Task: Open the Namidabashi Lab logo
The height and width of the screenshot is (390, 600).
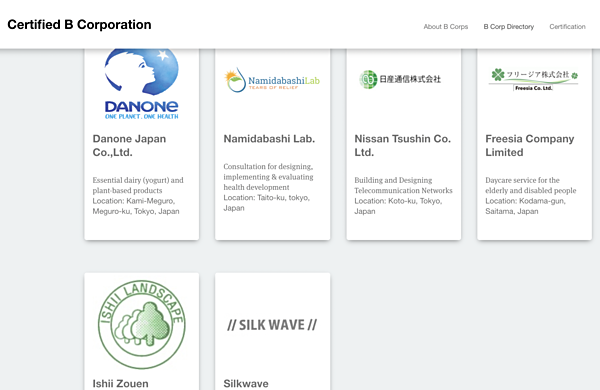Action: pyautogui.click(x=272, y=80)
